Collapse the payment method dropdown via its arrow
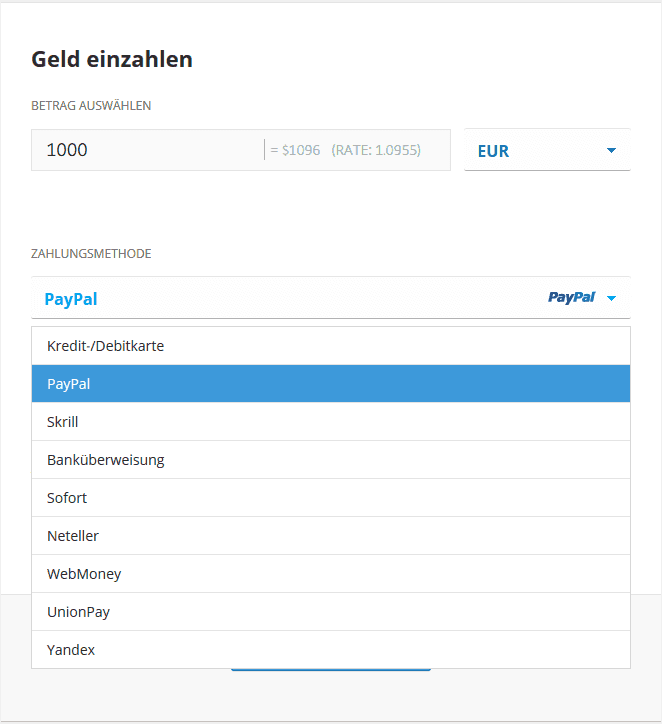Image resolution: width=662 pixels, height=724 pixels. [x=611, y=298]
